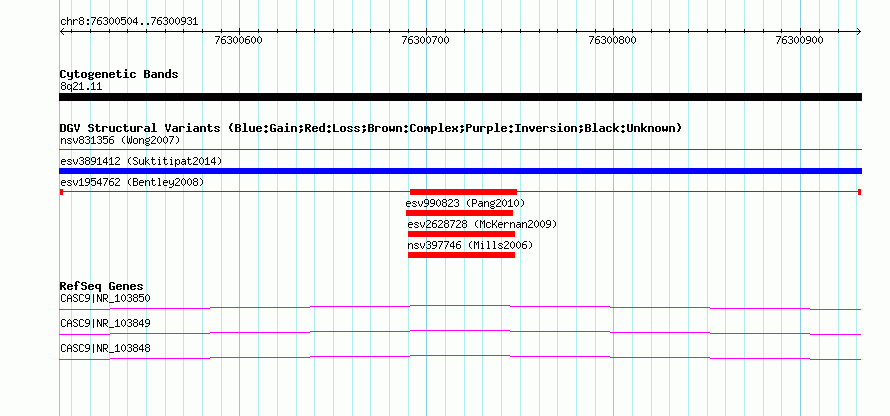
Task: Select the magenta line under CASC9|NR_103849
Action: pyautogui.click(x=460, y=333)
